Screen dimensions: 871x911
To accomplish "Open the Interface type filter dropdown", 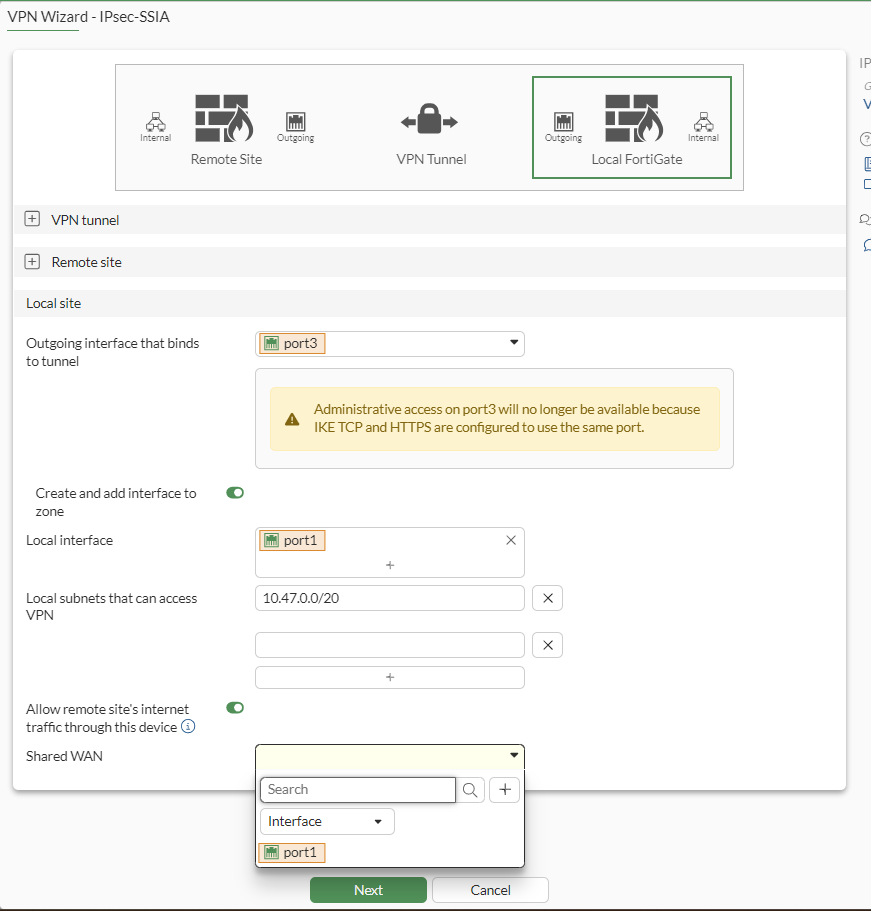I will pyautogui.click(x=327, y=822).
